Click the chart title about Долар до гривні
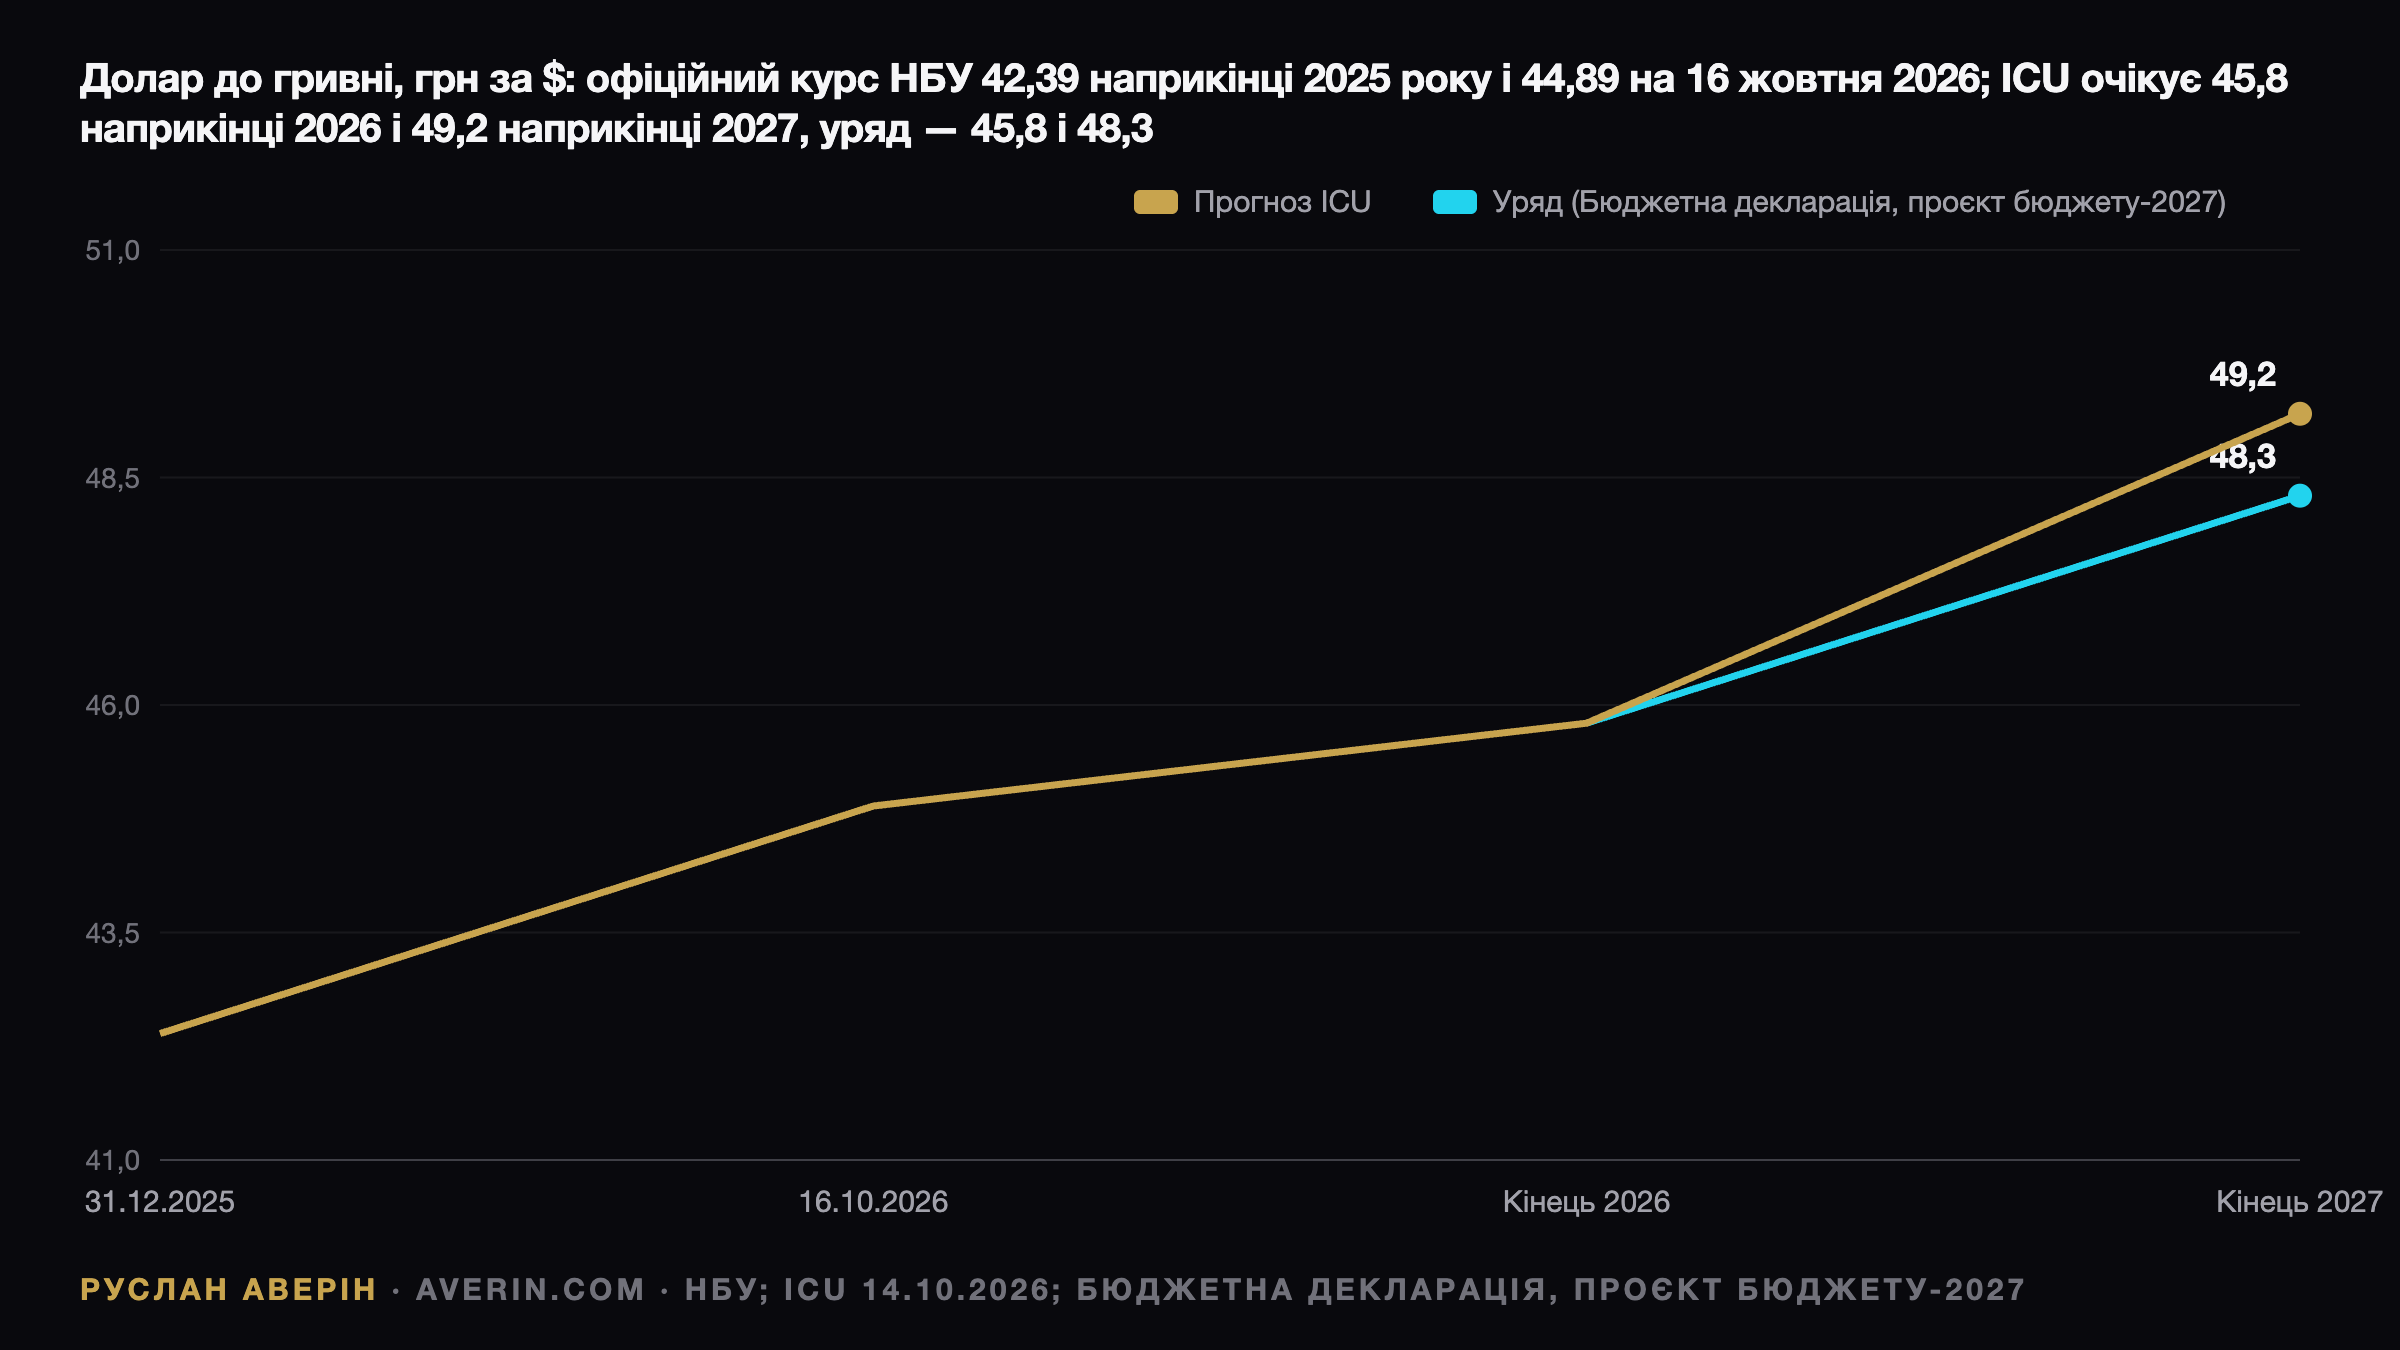This screenshot has width=2400, height=1350. [1184, 104]
